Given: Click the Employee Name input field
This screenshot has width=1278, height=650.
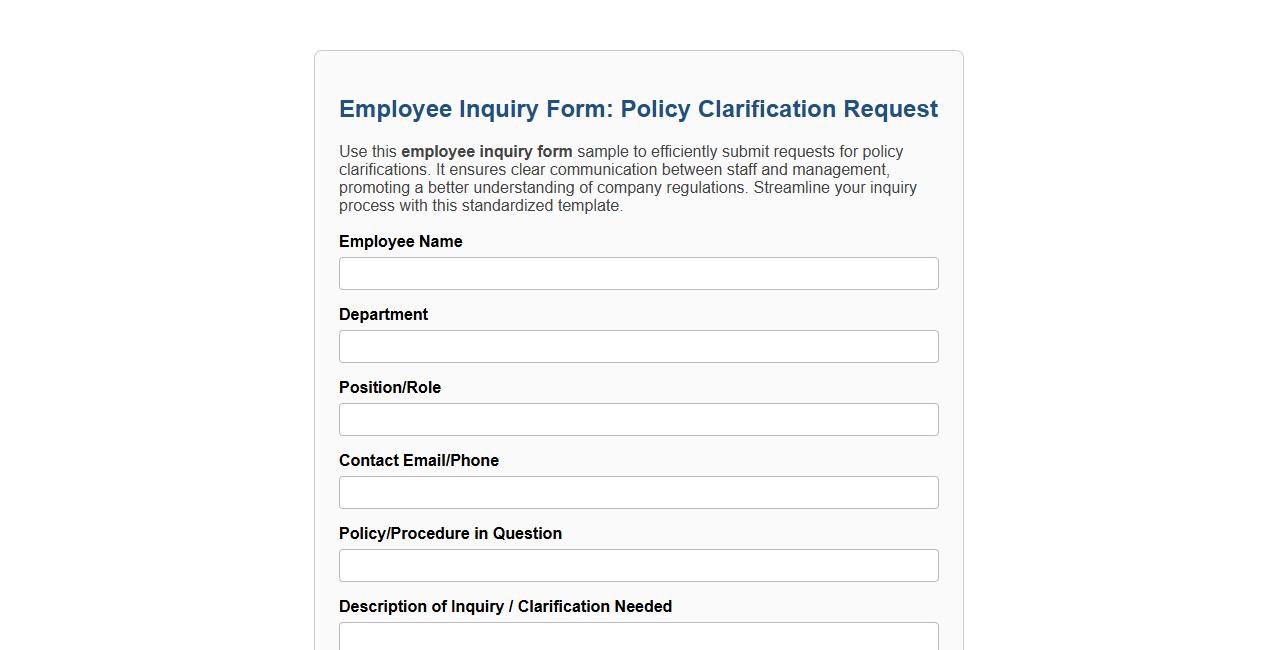Looking at the screenshot, I should point(638,273).
